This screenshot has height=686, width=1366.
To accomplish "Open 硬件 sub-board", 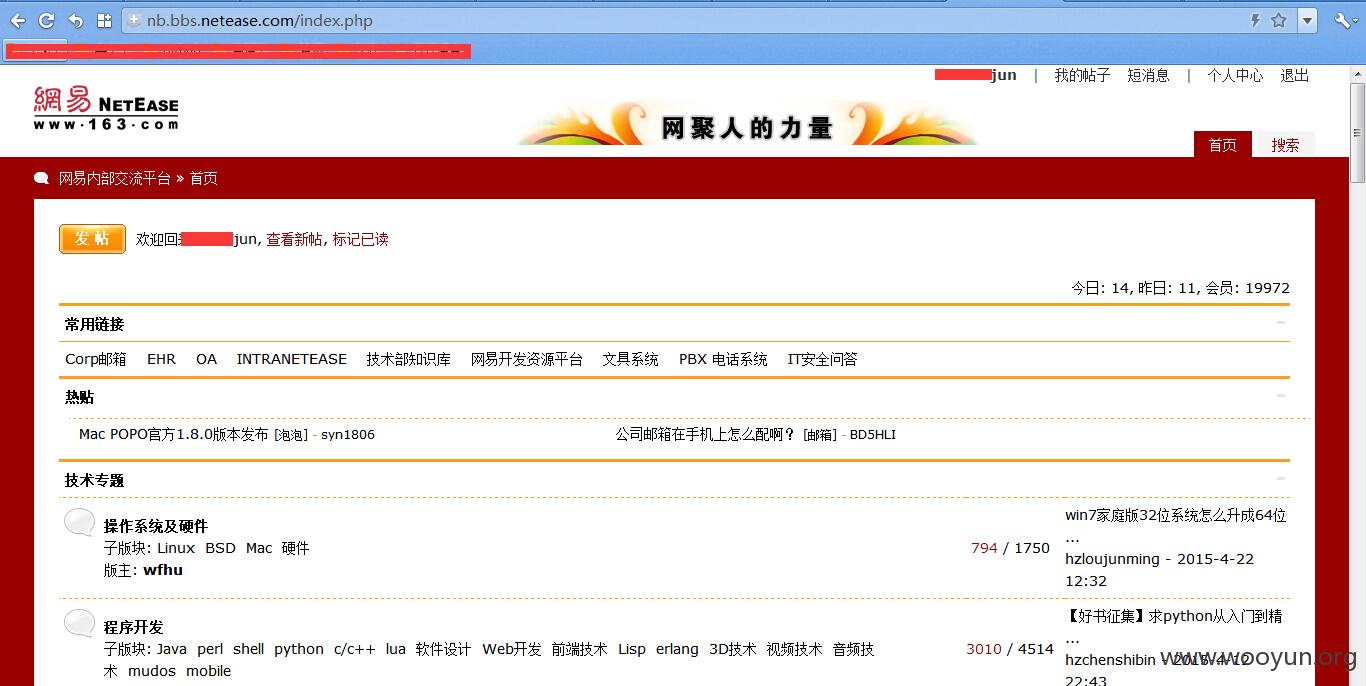I will pyautogui.click(x=295, y=548).
